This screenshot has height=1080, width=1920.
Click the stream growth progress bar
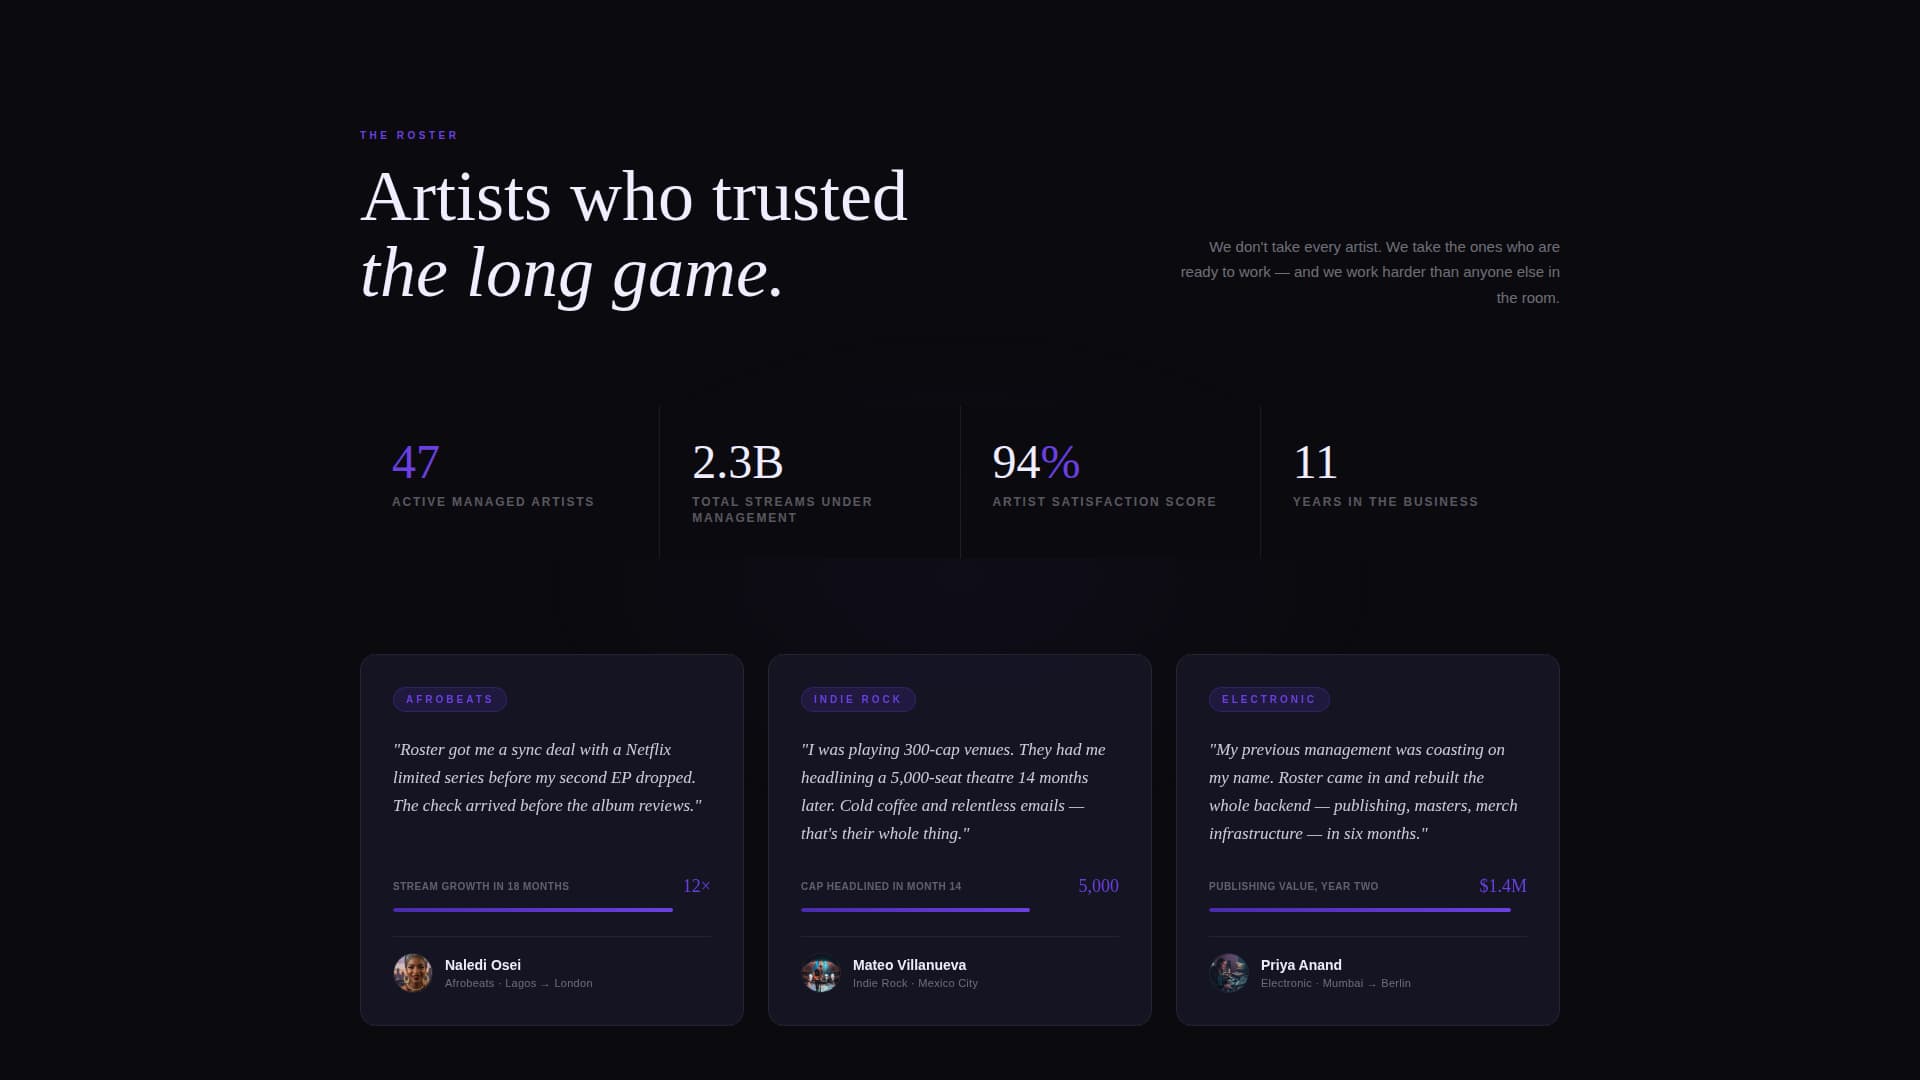pos(531,910)
